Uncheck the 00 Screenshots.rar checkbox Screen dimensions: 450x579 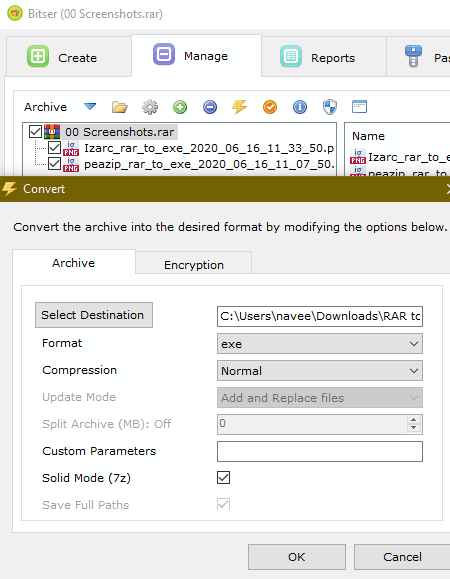coord(35,131)
